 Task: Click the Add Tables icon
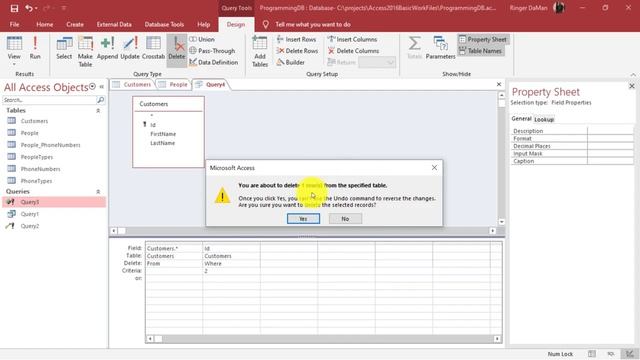pos(260,51)
